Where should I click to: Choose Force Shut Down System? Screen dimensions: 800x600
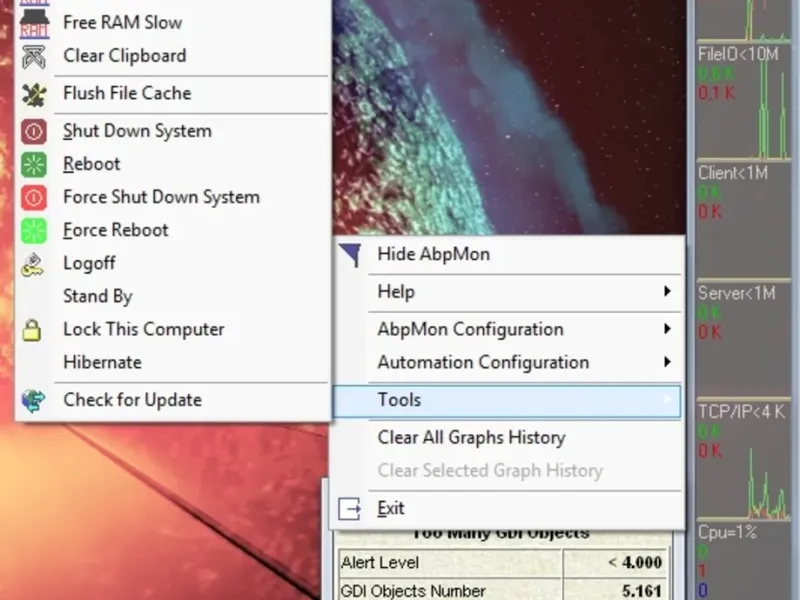pyautogui.click(x=173, y=197)
